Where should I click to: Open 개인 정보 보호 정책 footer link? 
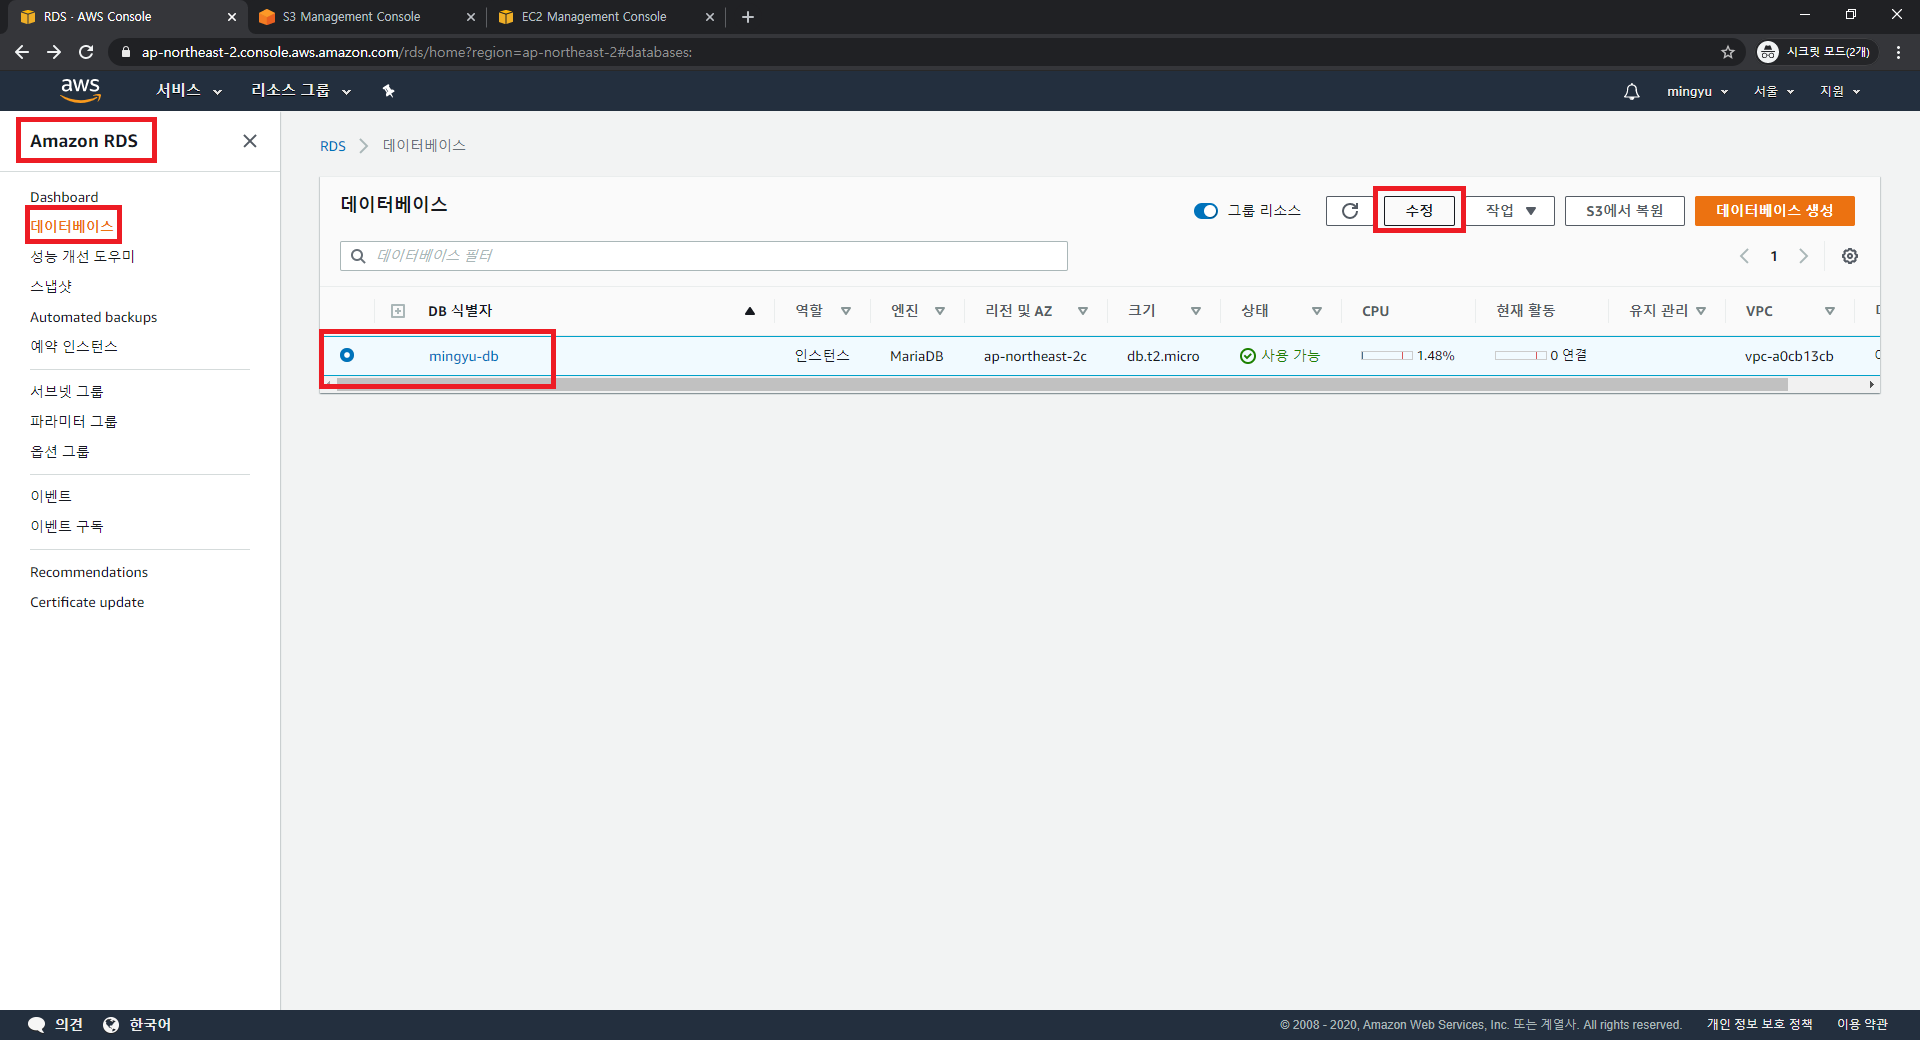[1759, 1024]
